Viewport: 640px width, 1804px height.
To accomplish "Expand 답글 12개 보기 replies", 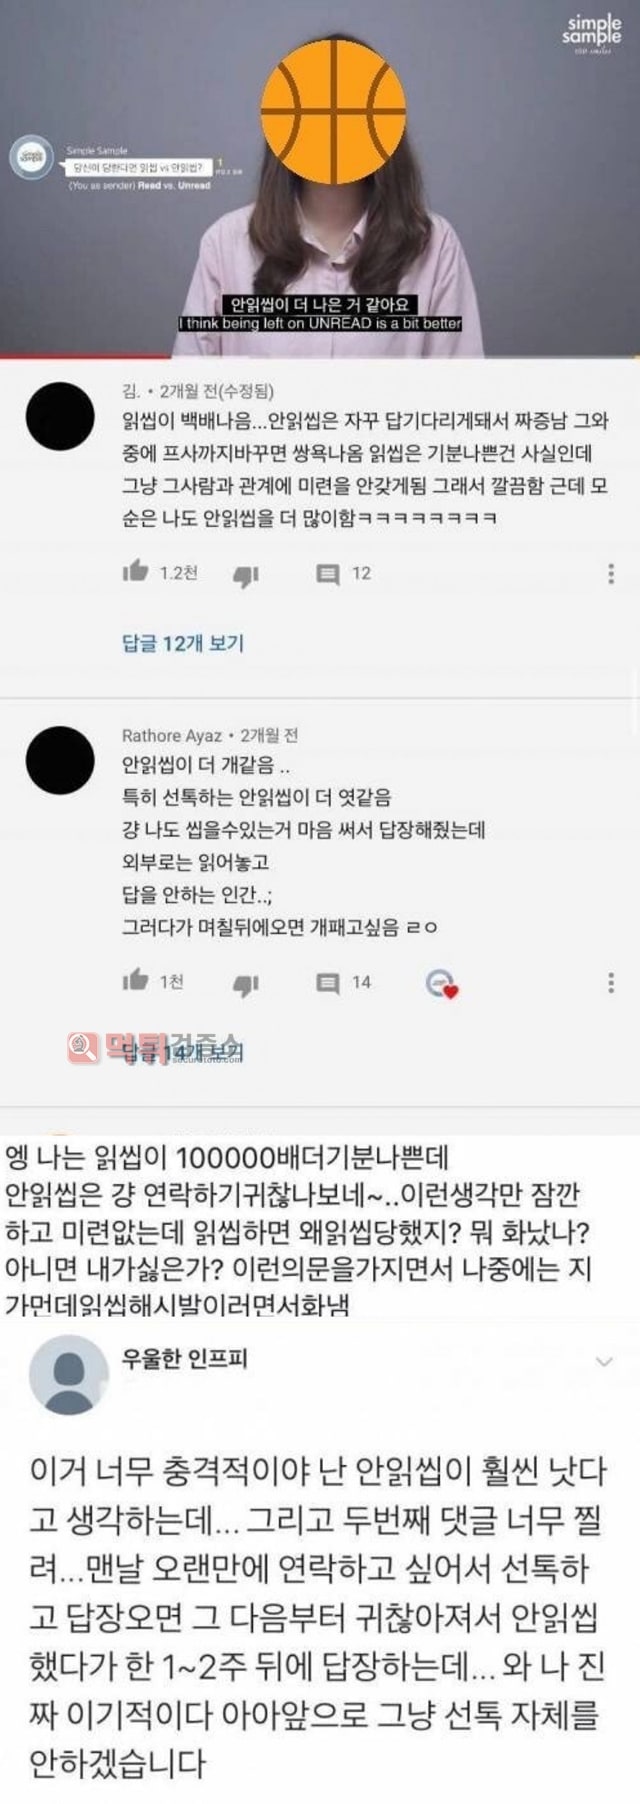I will tap(183, 643).
